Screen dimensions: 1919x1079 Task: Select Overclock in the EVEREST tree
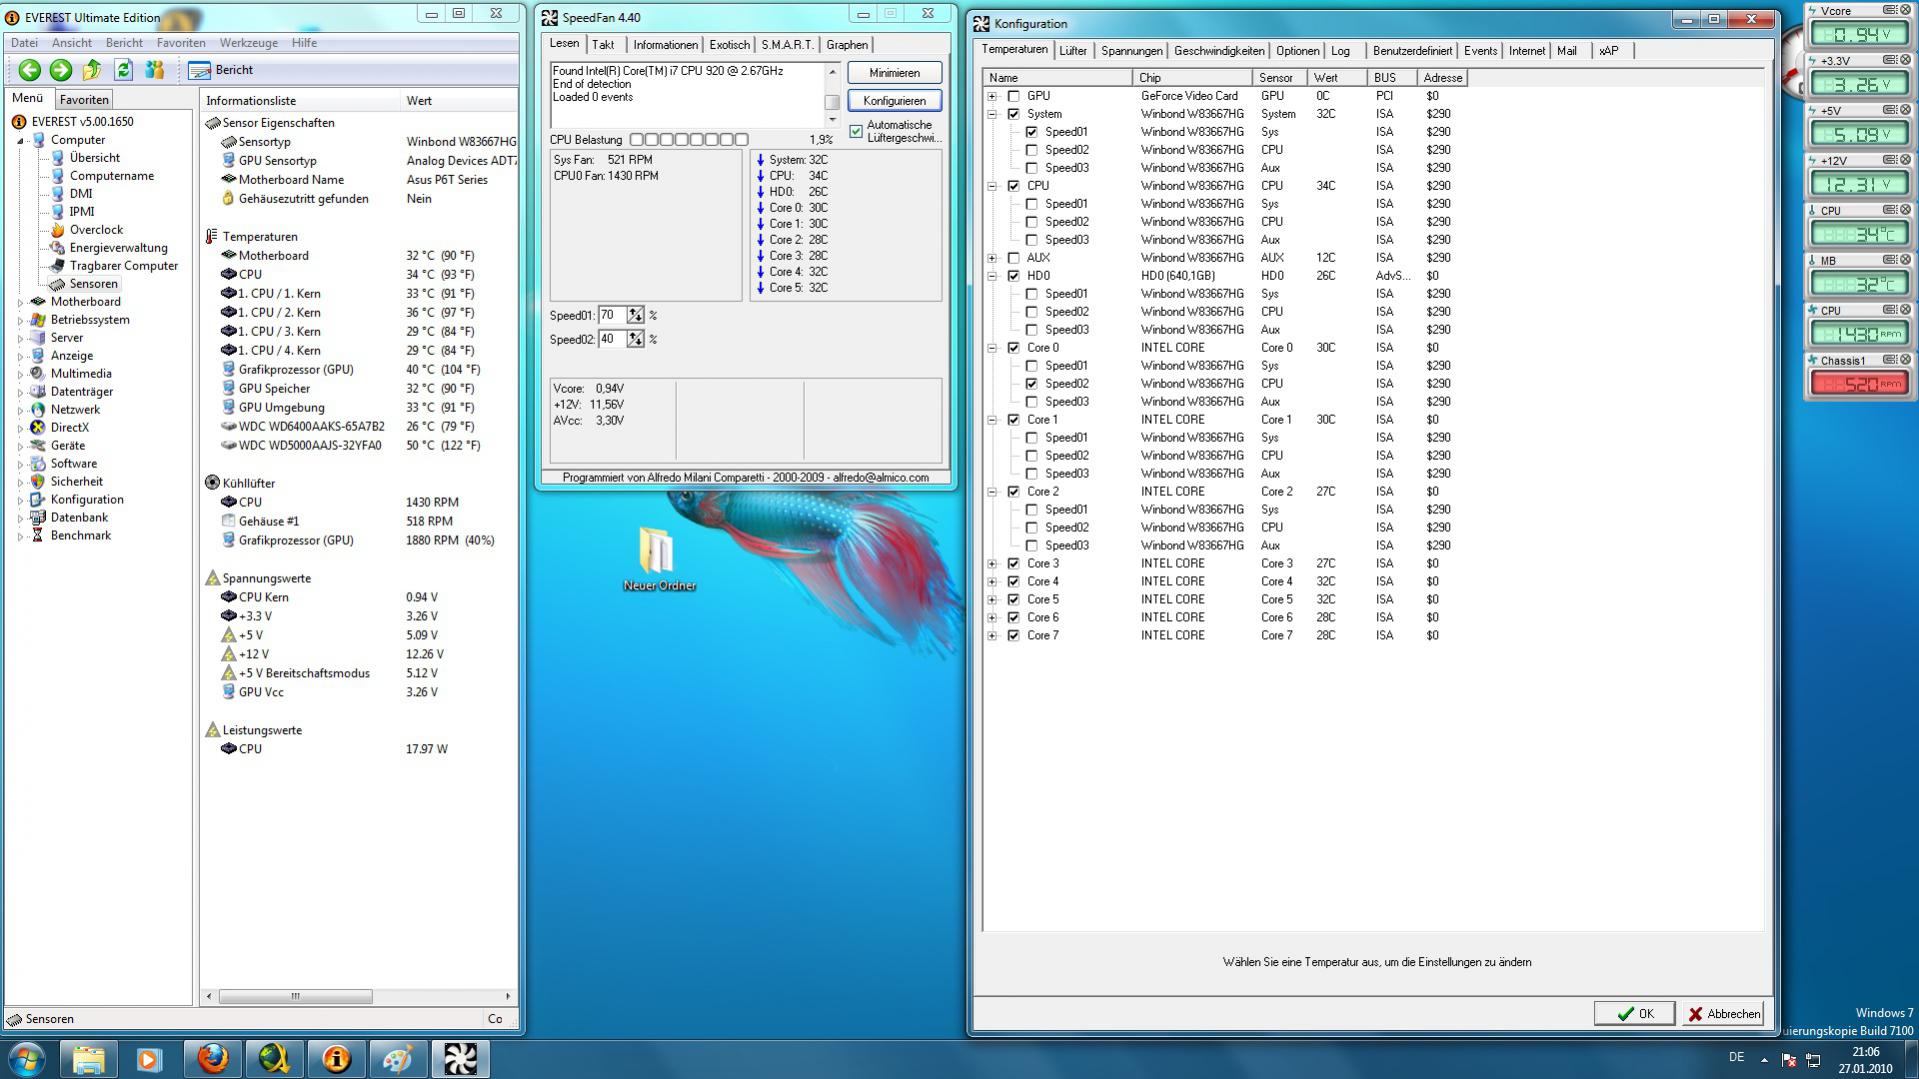(96, 230)
